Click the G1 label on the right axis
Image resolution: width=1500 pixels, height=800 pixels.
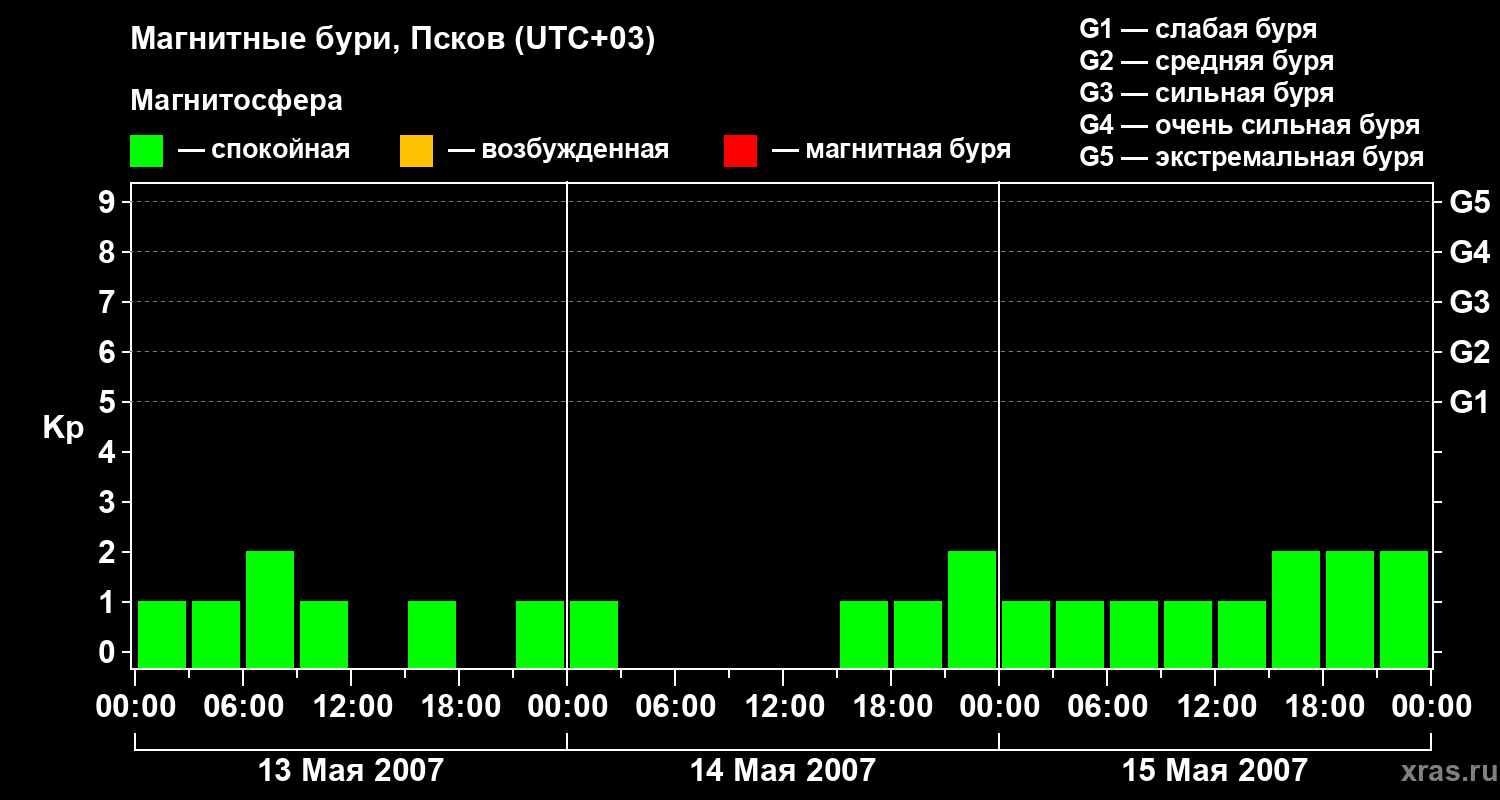(1470, 402)
